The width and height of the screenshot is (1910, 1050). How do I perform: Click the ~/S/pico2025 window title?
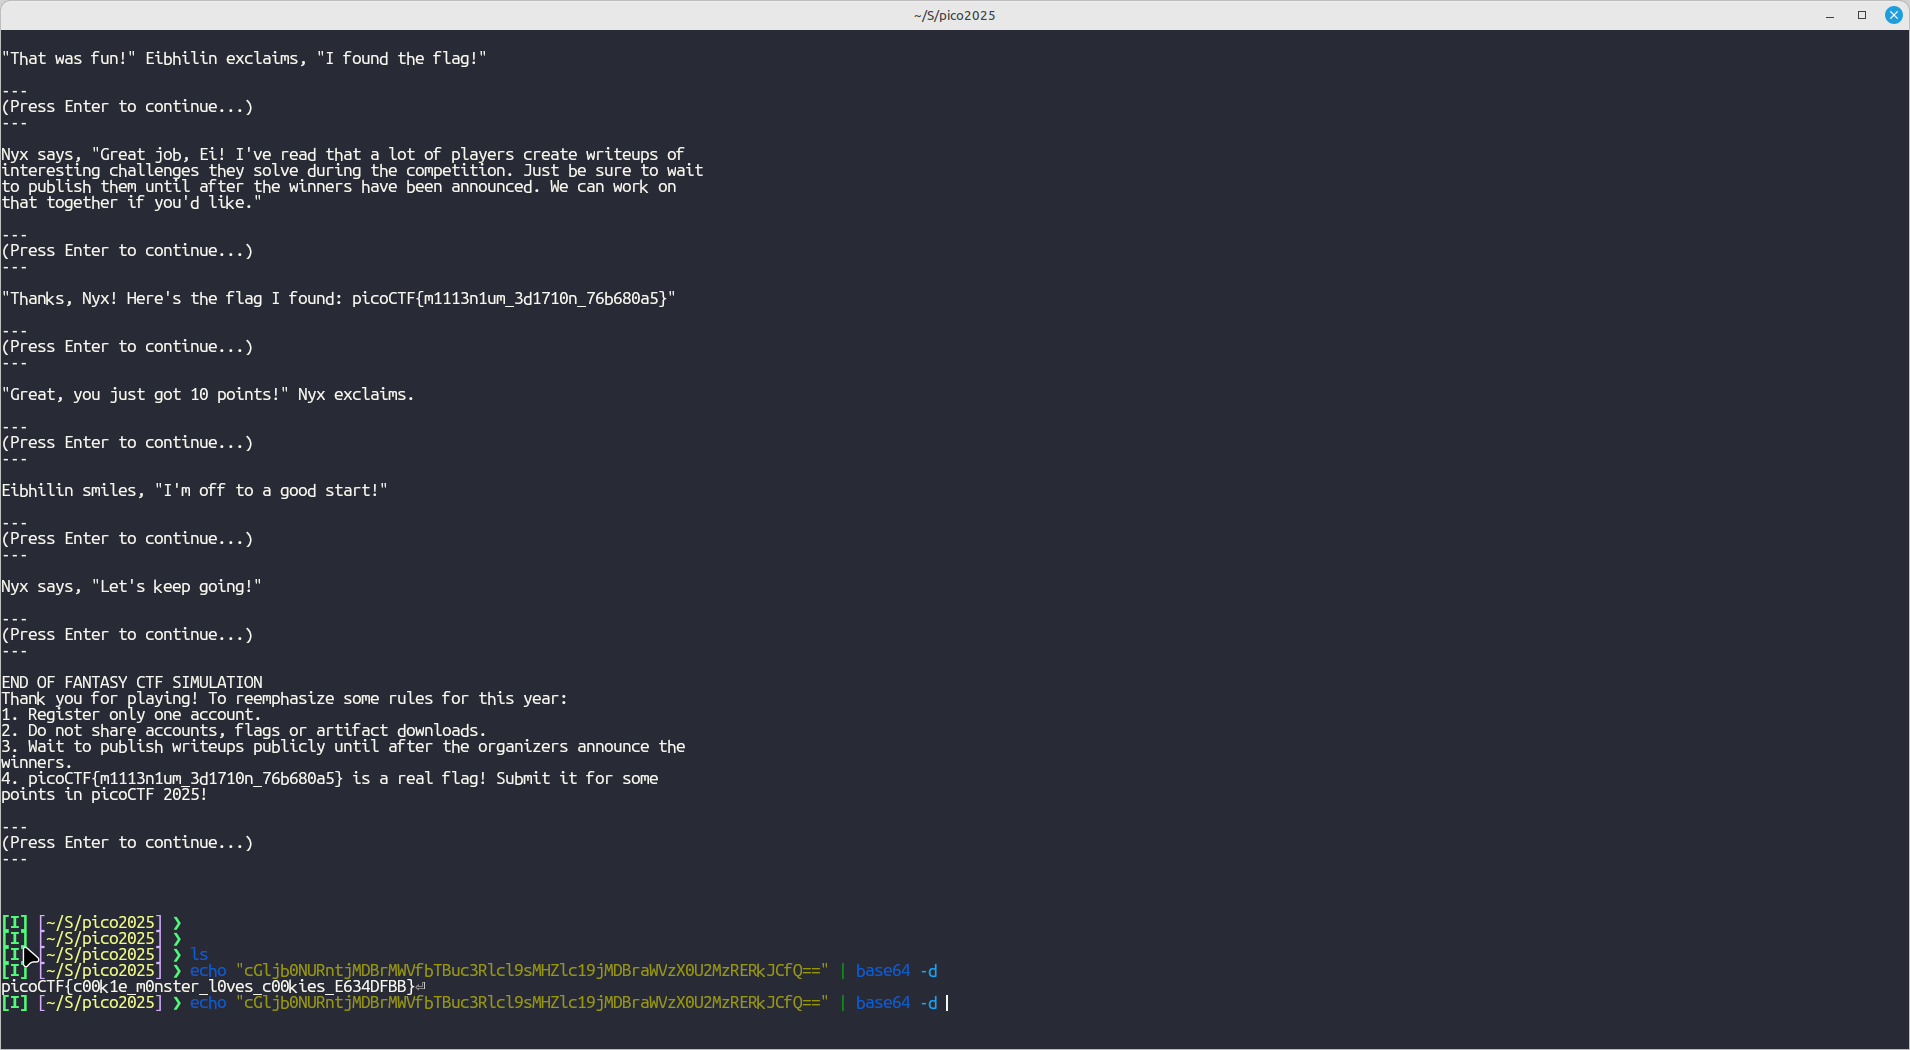954,15
